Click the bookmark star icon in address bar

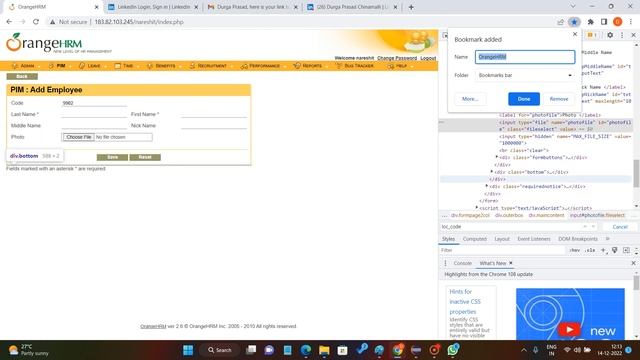[x=574, y=22]
